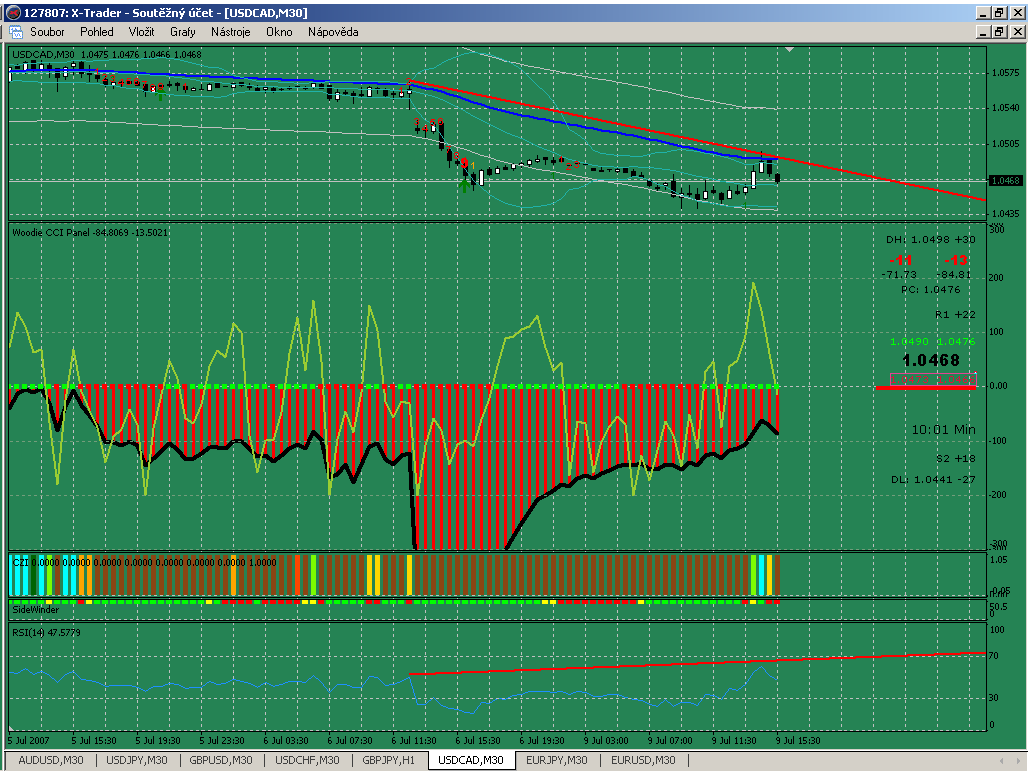
Task: Switch to the USDCHF,M30 chart tab
Action: click(x=307, y=760)
